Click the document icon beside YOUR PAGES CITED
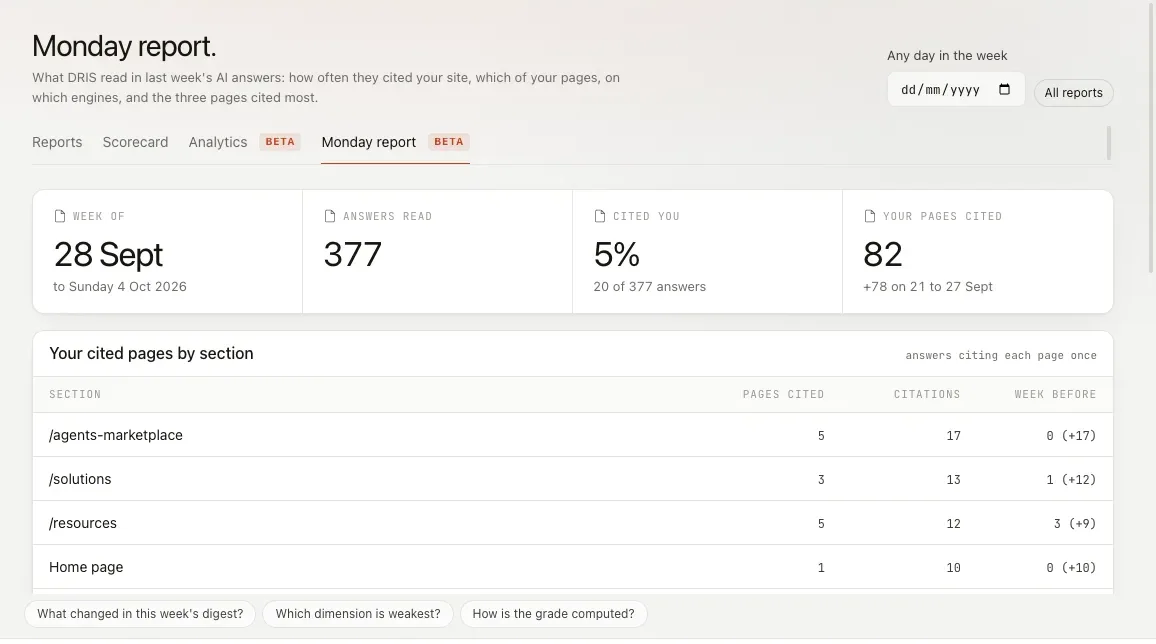 point(869,216)
